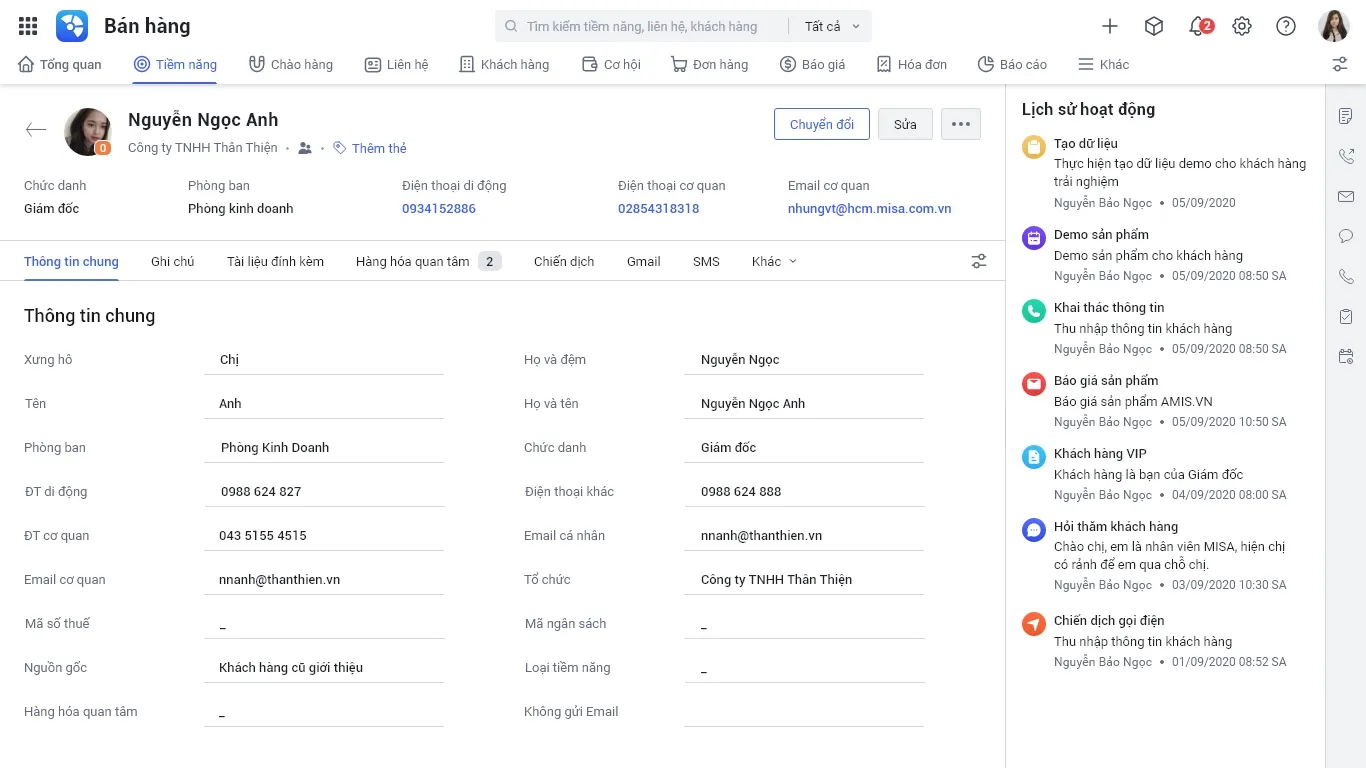
Task: Click the Khách hàng VIP note icon
Action: [x=1034, y=457]
